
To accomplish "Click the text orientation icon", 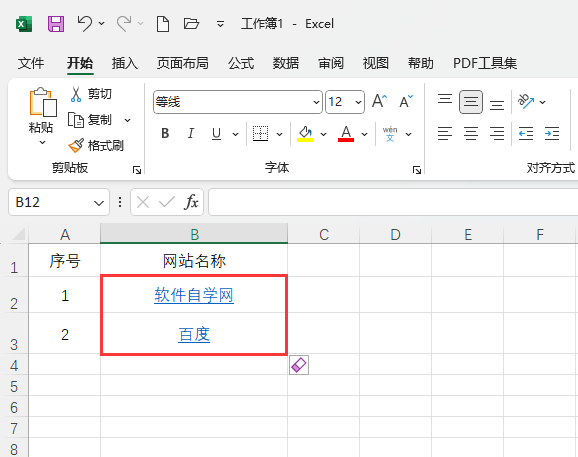I will 526,101.
